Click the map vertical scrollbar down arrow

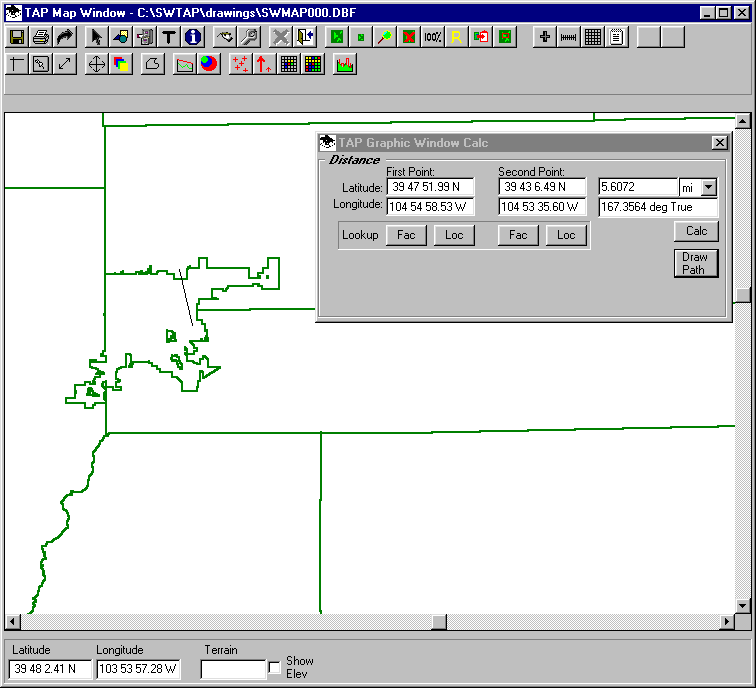742,606
